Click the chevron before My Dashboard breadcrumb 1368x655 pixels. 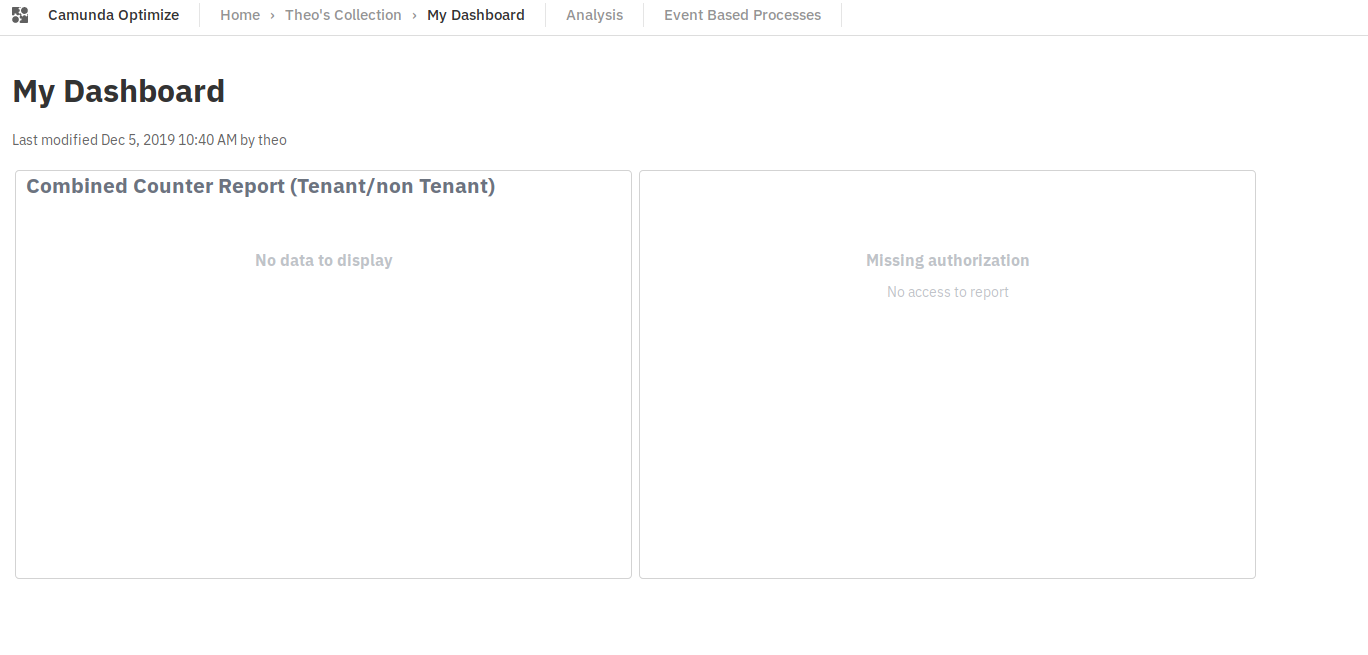click(414, 15)
